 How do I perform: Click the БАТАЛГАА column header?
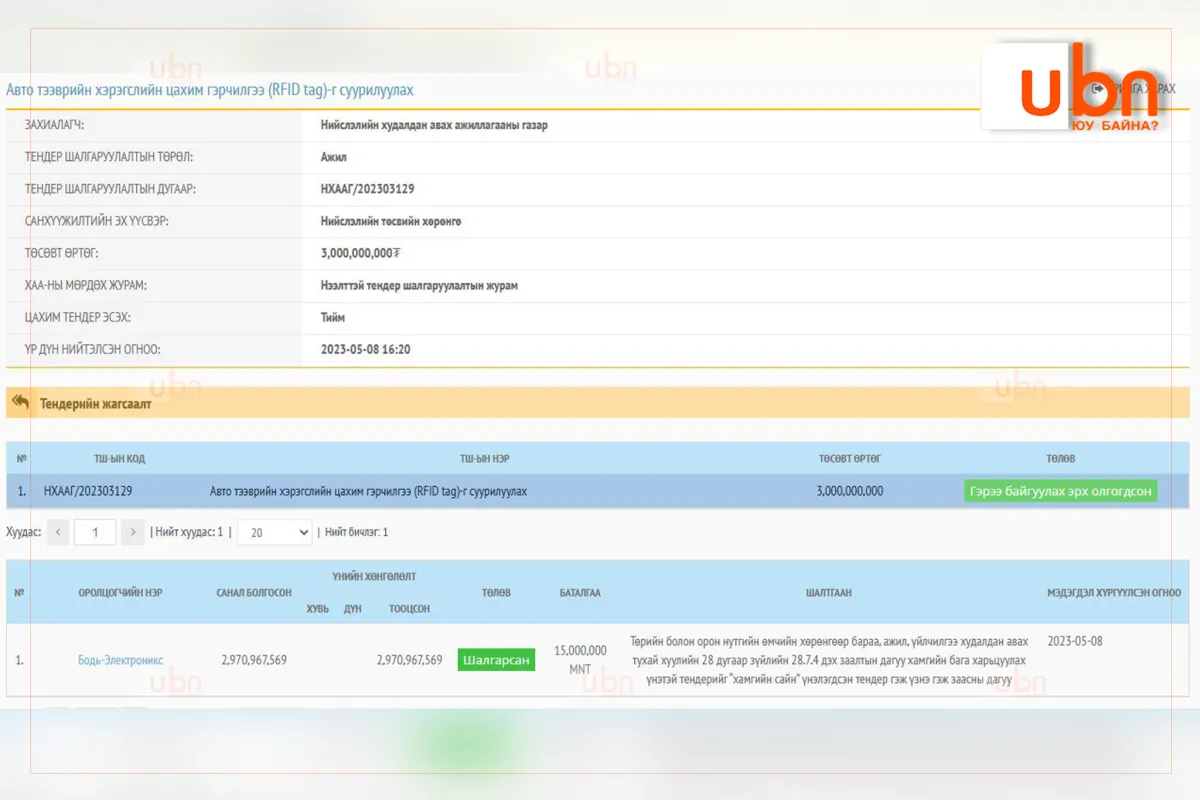tap(580, 592)
